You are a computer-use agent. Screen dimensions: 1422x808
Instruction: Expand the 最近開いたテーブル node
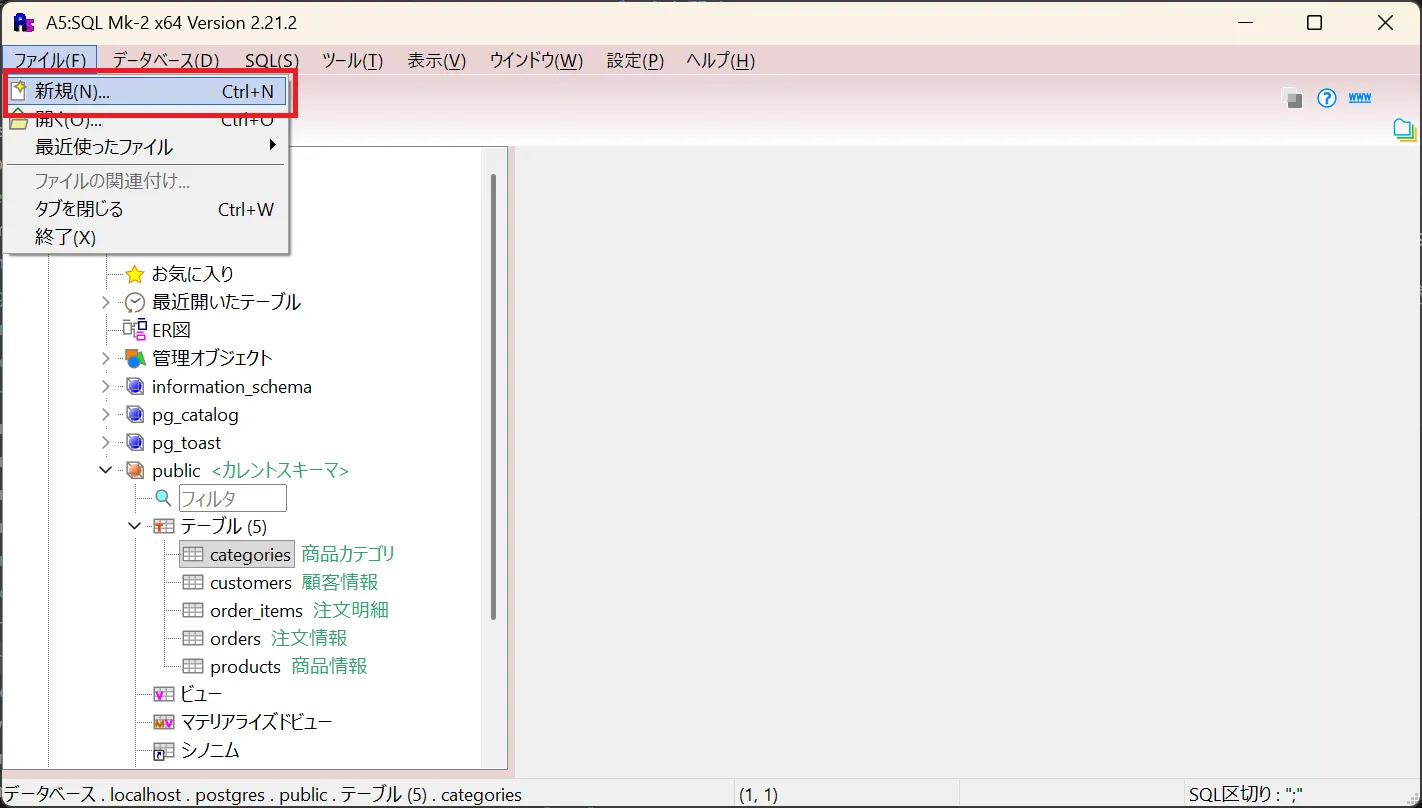[106, 302]
